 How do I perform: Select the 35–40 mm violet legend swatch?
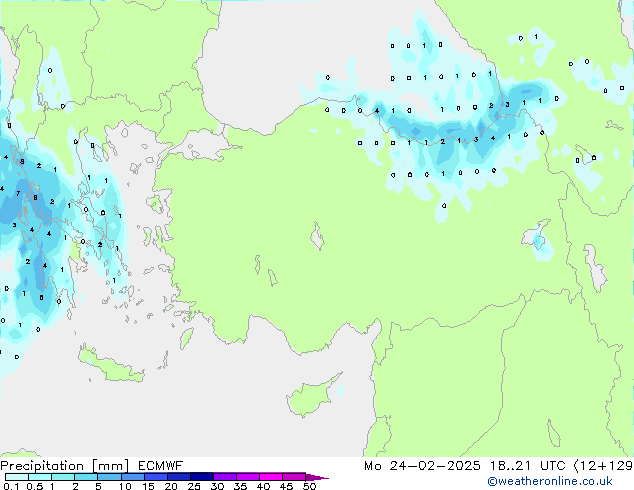[248, 477]
